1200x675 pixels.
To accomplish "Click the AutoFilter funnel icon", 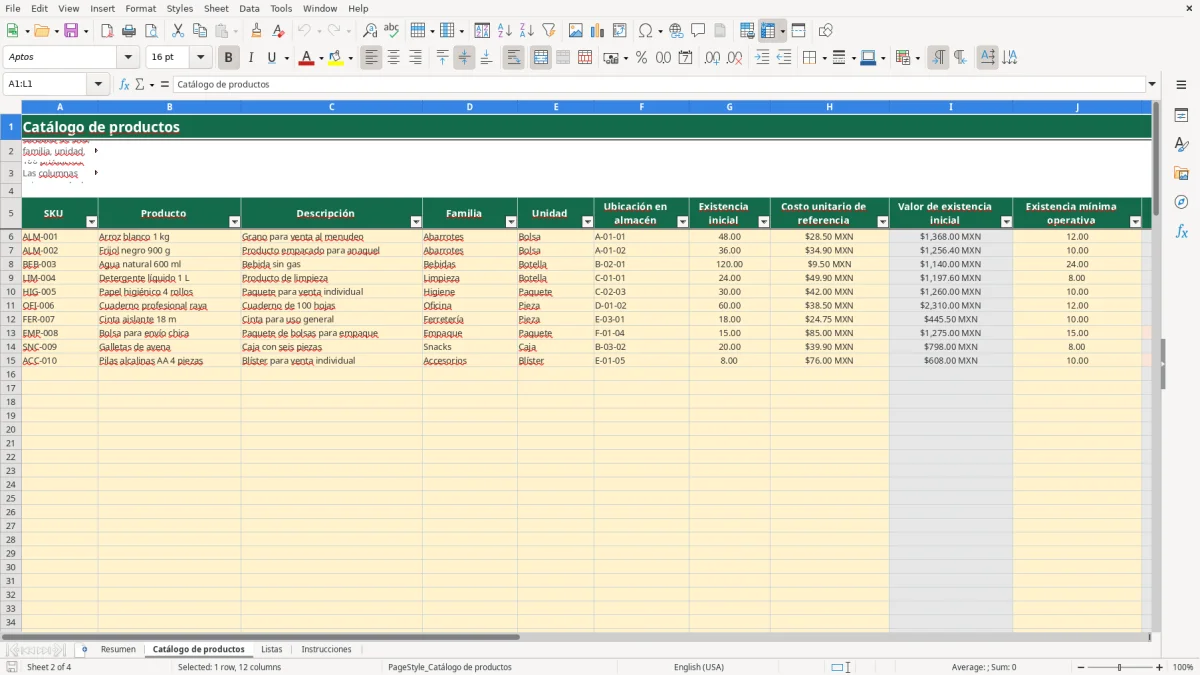I will 548,31.
